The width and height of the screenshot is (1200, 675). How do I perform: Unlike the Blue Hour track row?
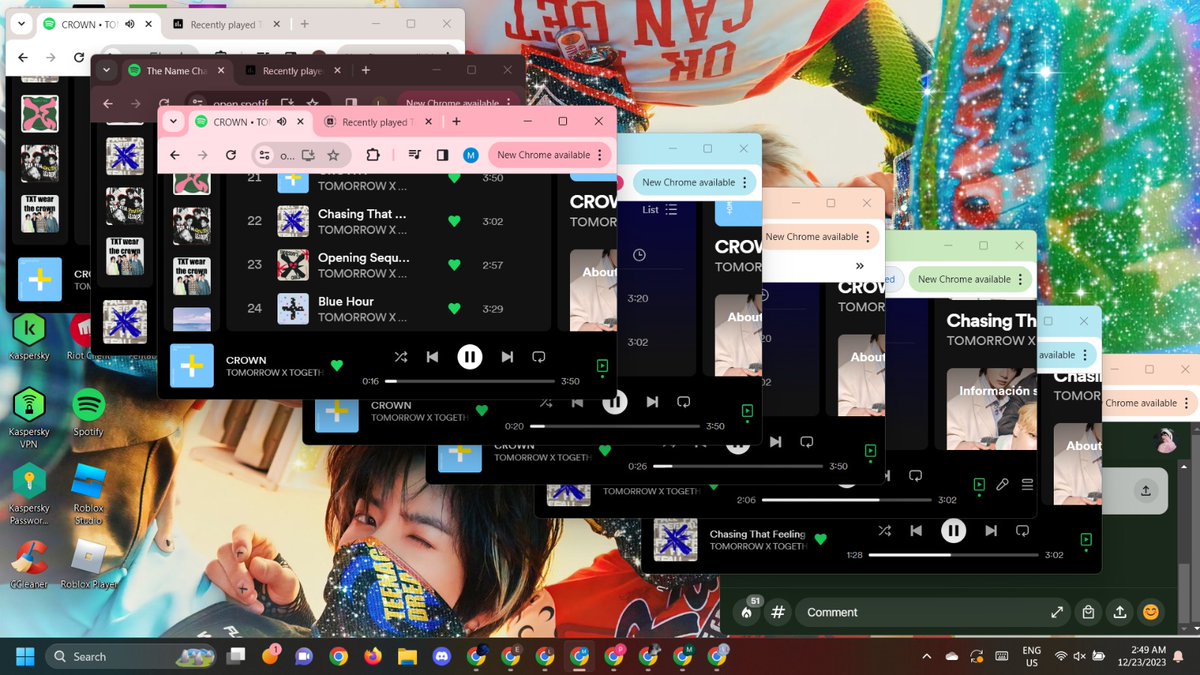[x=454, y=308]
